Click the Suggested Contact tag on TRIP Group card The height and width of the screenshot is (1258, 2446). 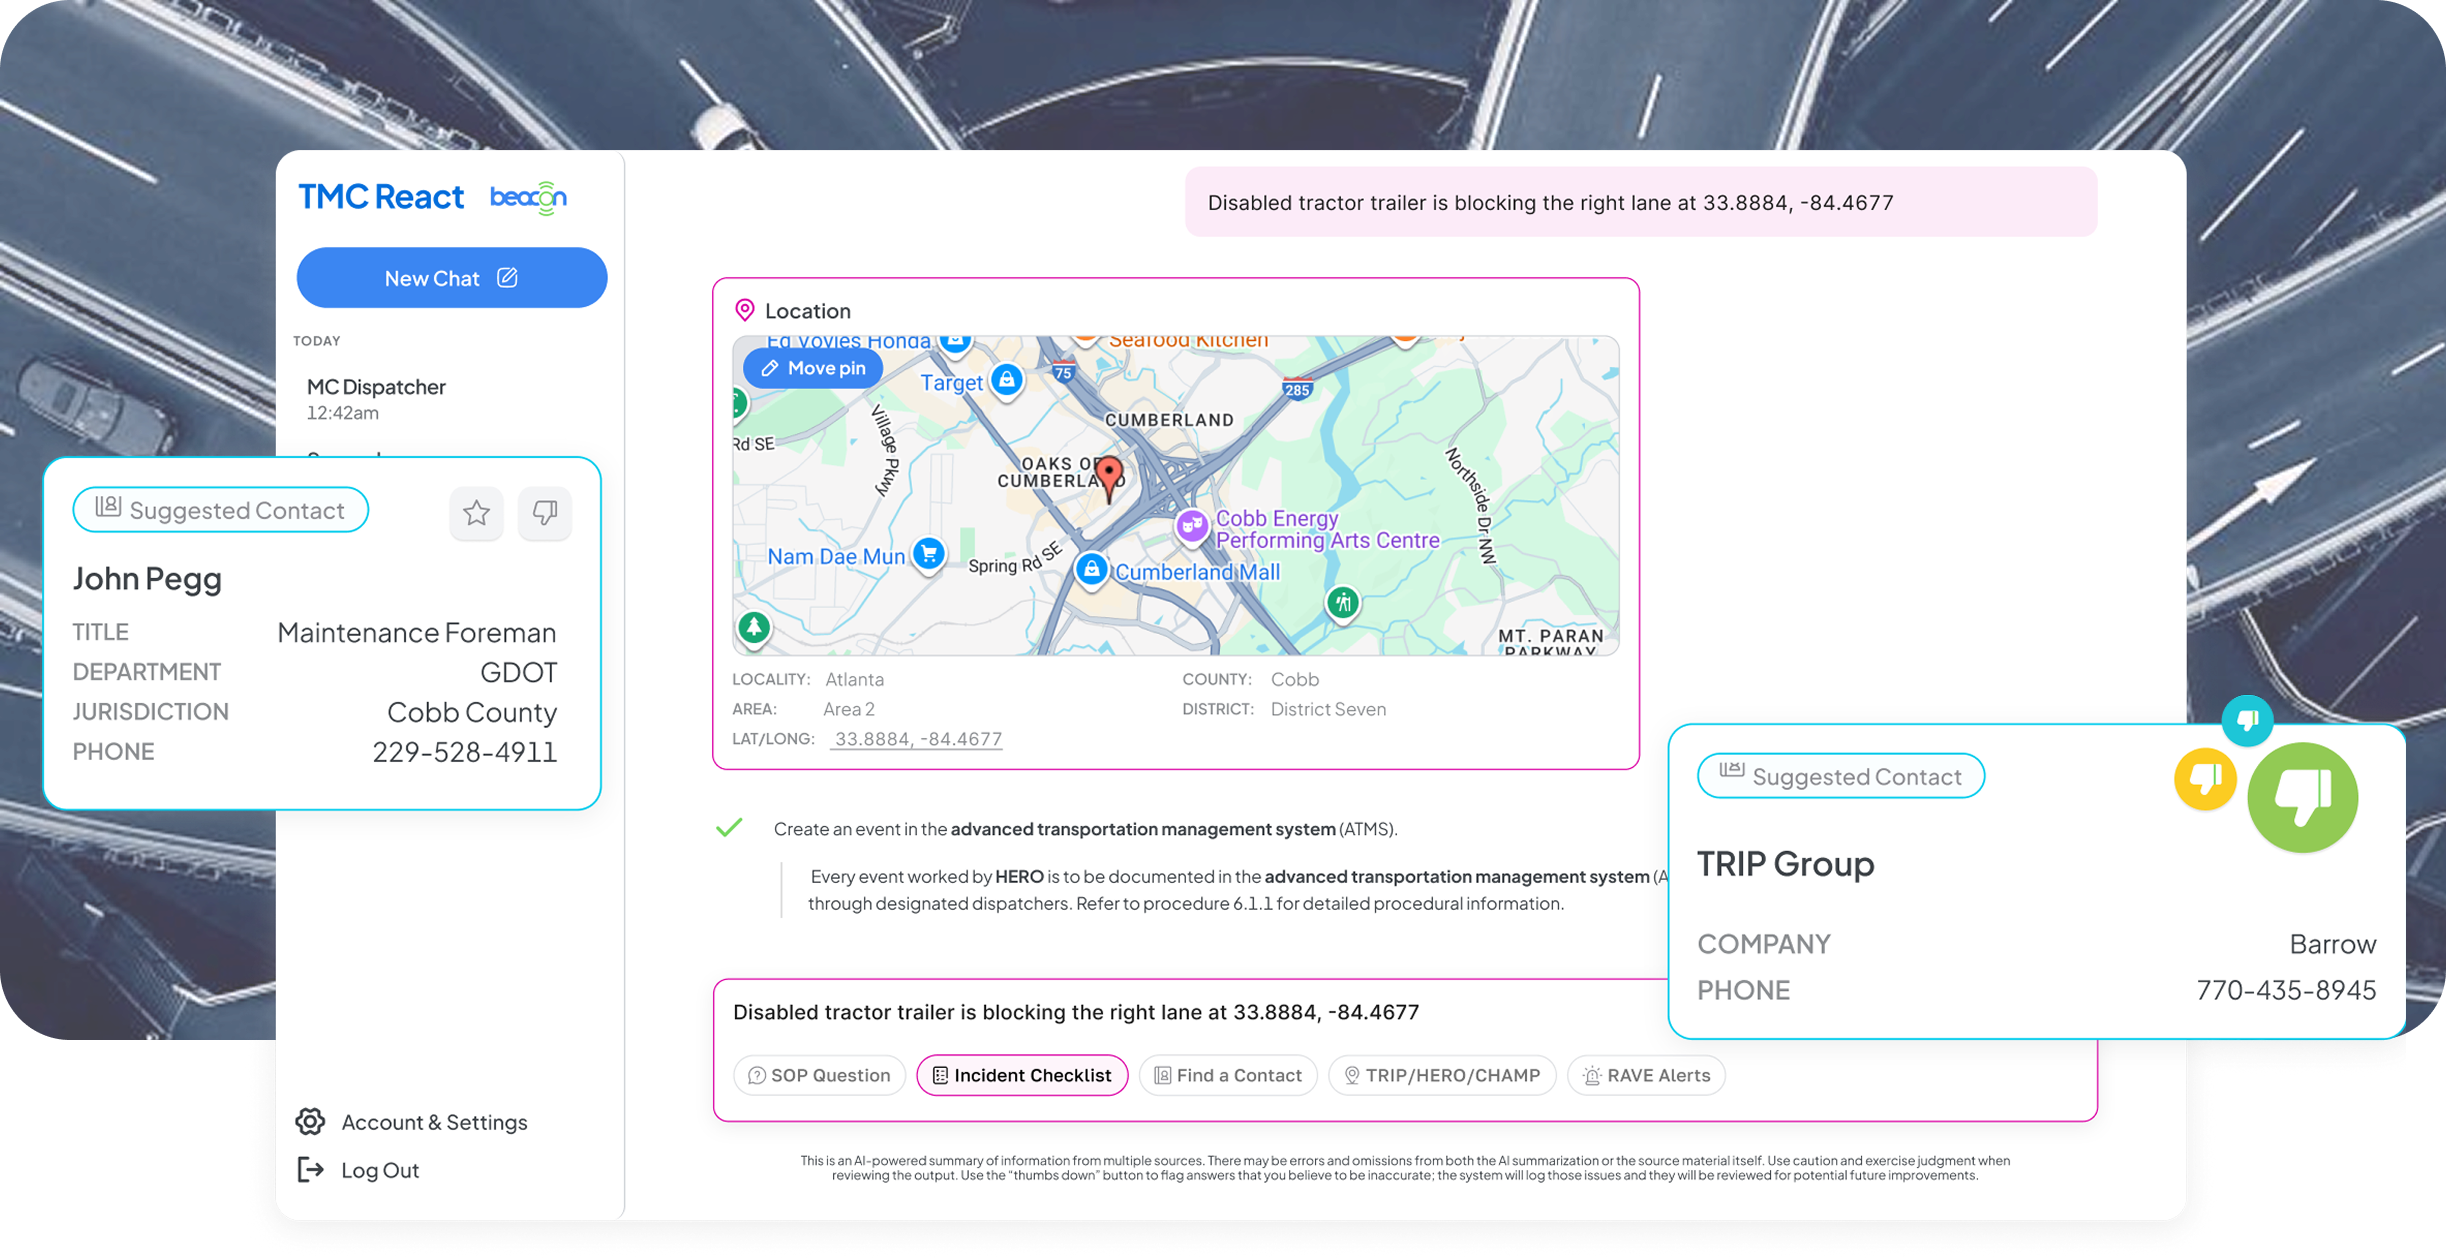1841,776
